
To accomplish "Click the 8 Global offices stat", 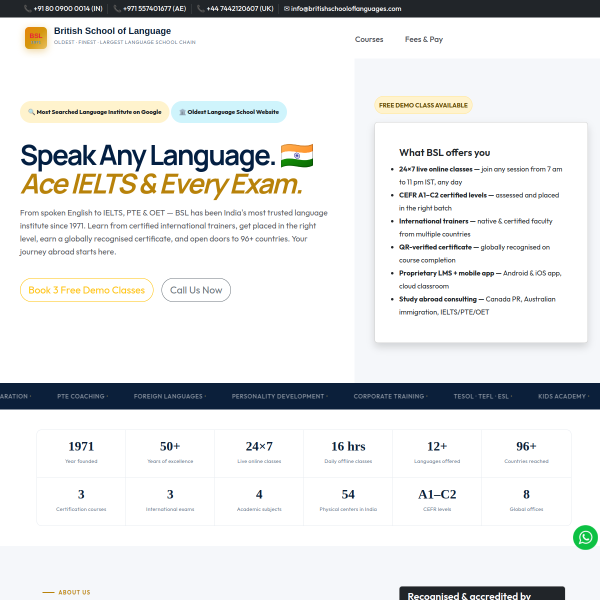I will click(x=527, y=501).
